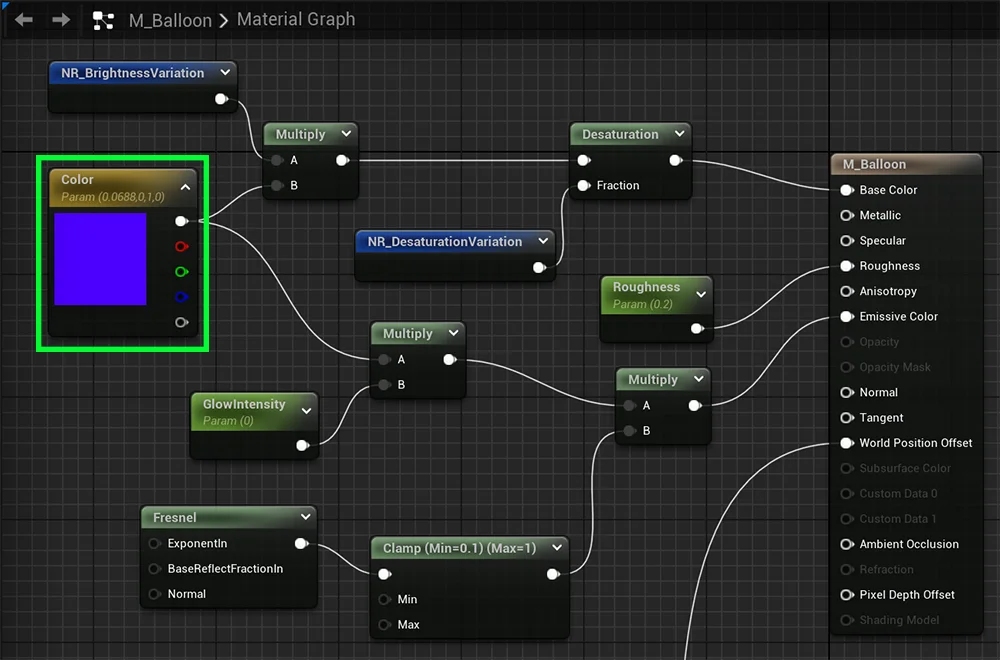Click the Fresnel node output pin
The height and width of the screenshot is (660, 1000).
pos(301,544)
